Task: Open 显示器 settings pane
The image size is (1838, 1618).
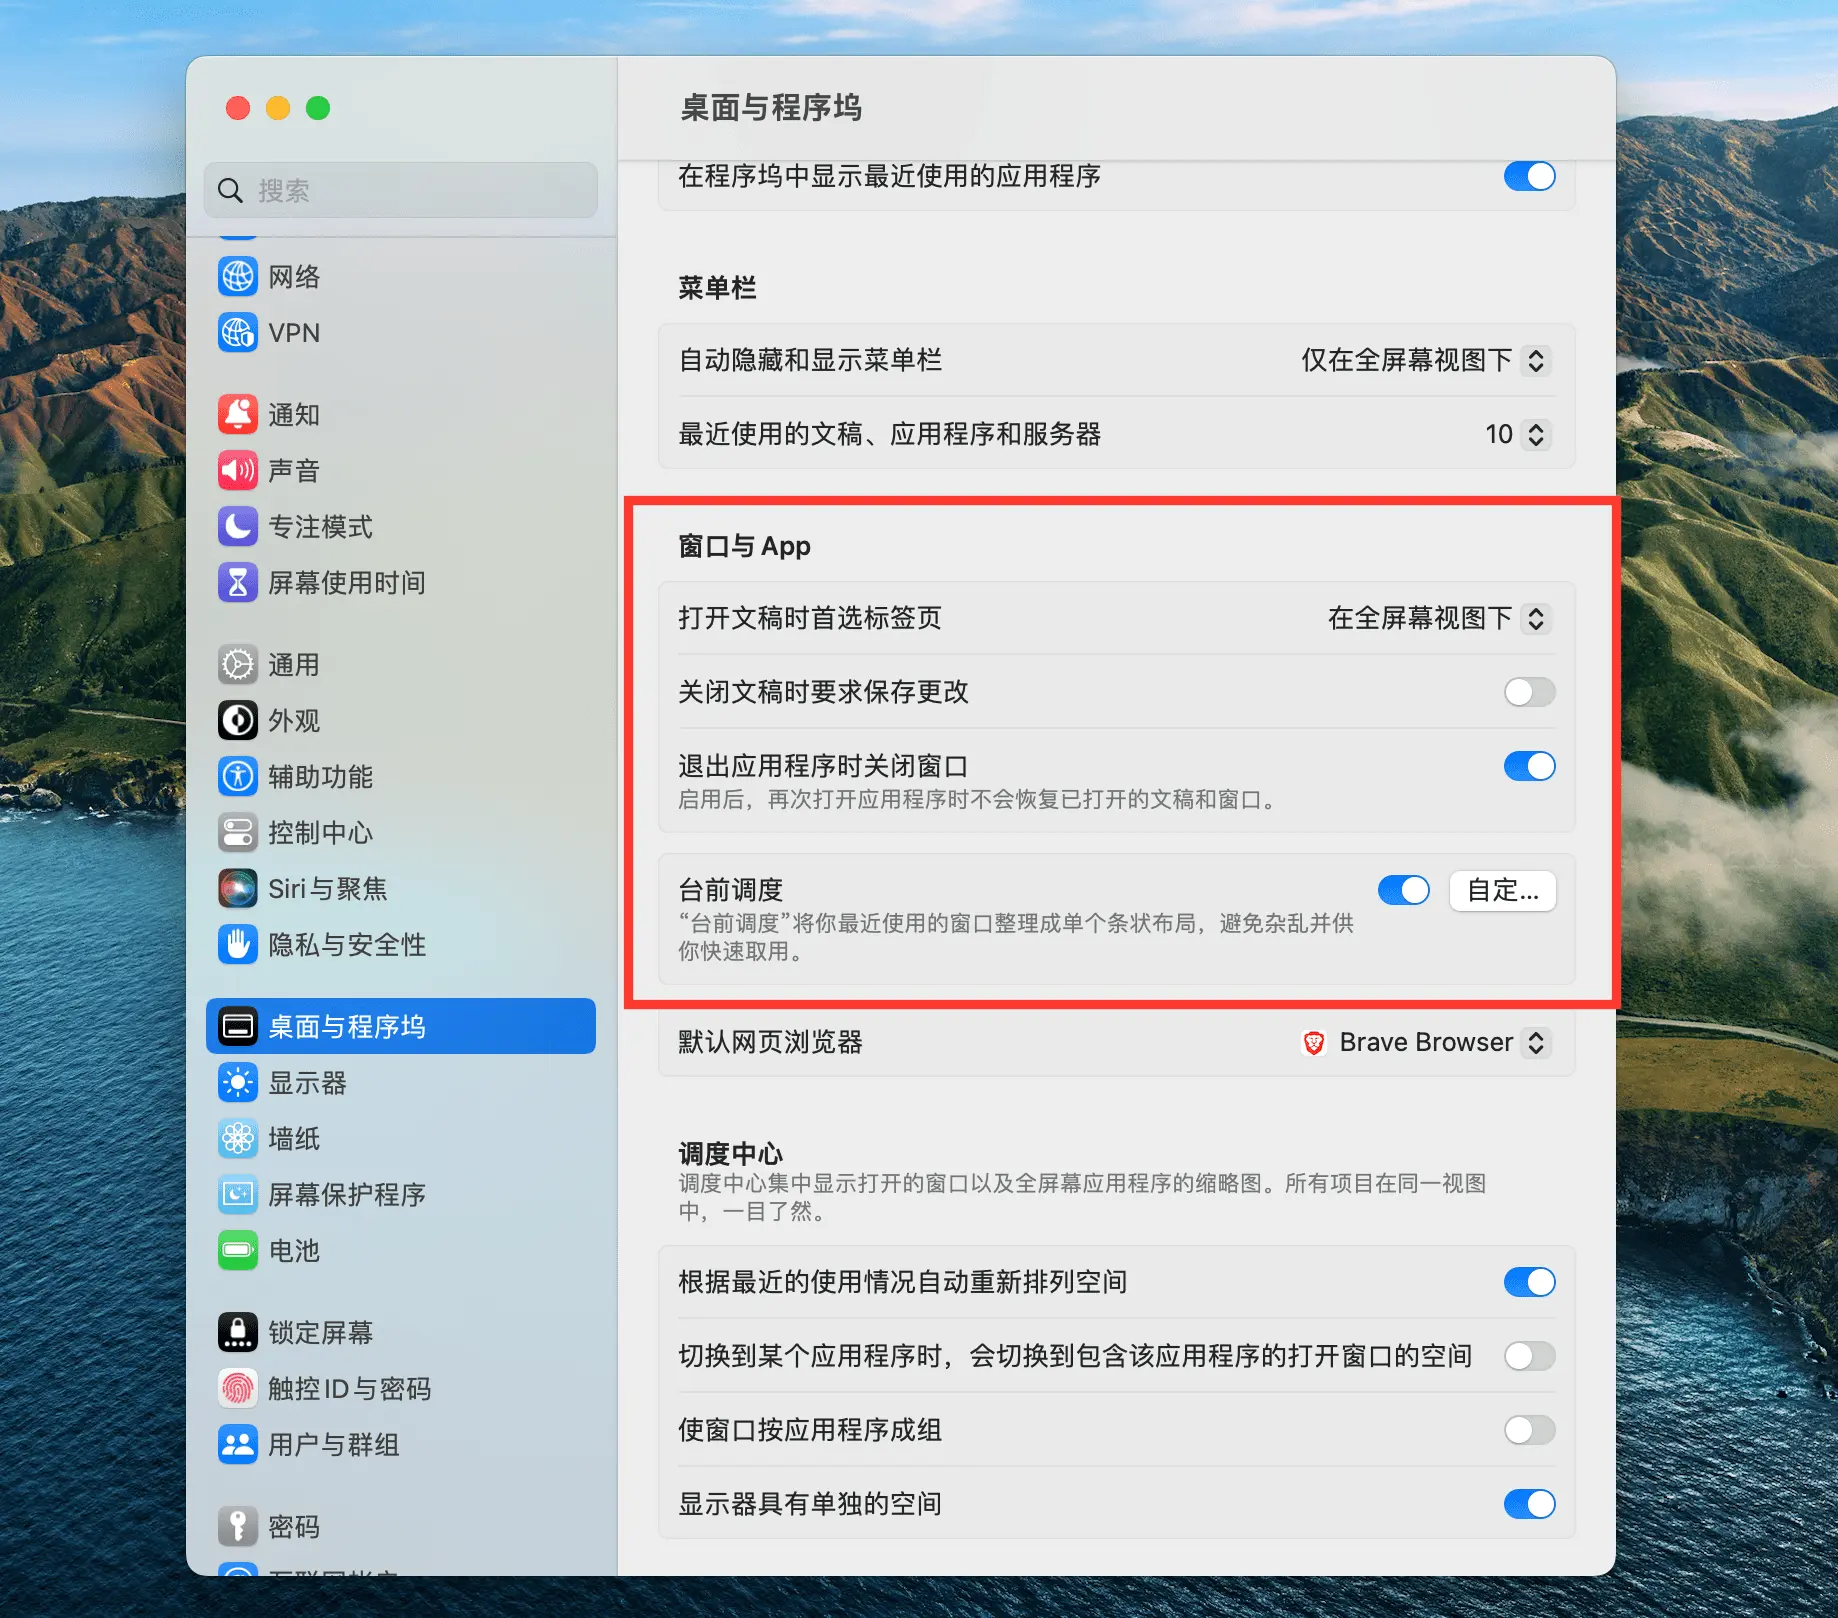Action: point(401,1082)
